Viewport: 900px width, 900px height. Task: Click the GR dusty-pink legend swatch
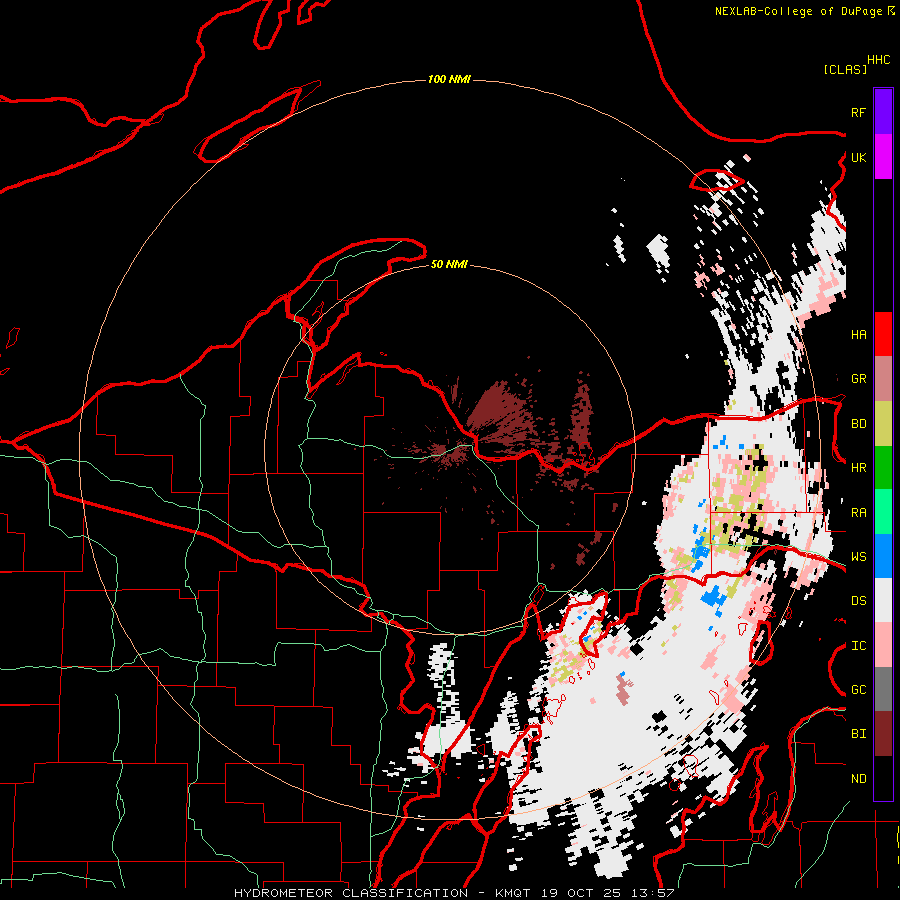click(x=883, y=379)
